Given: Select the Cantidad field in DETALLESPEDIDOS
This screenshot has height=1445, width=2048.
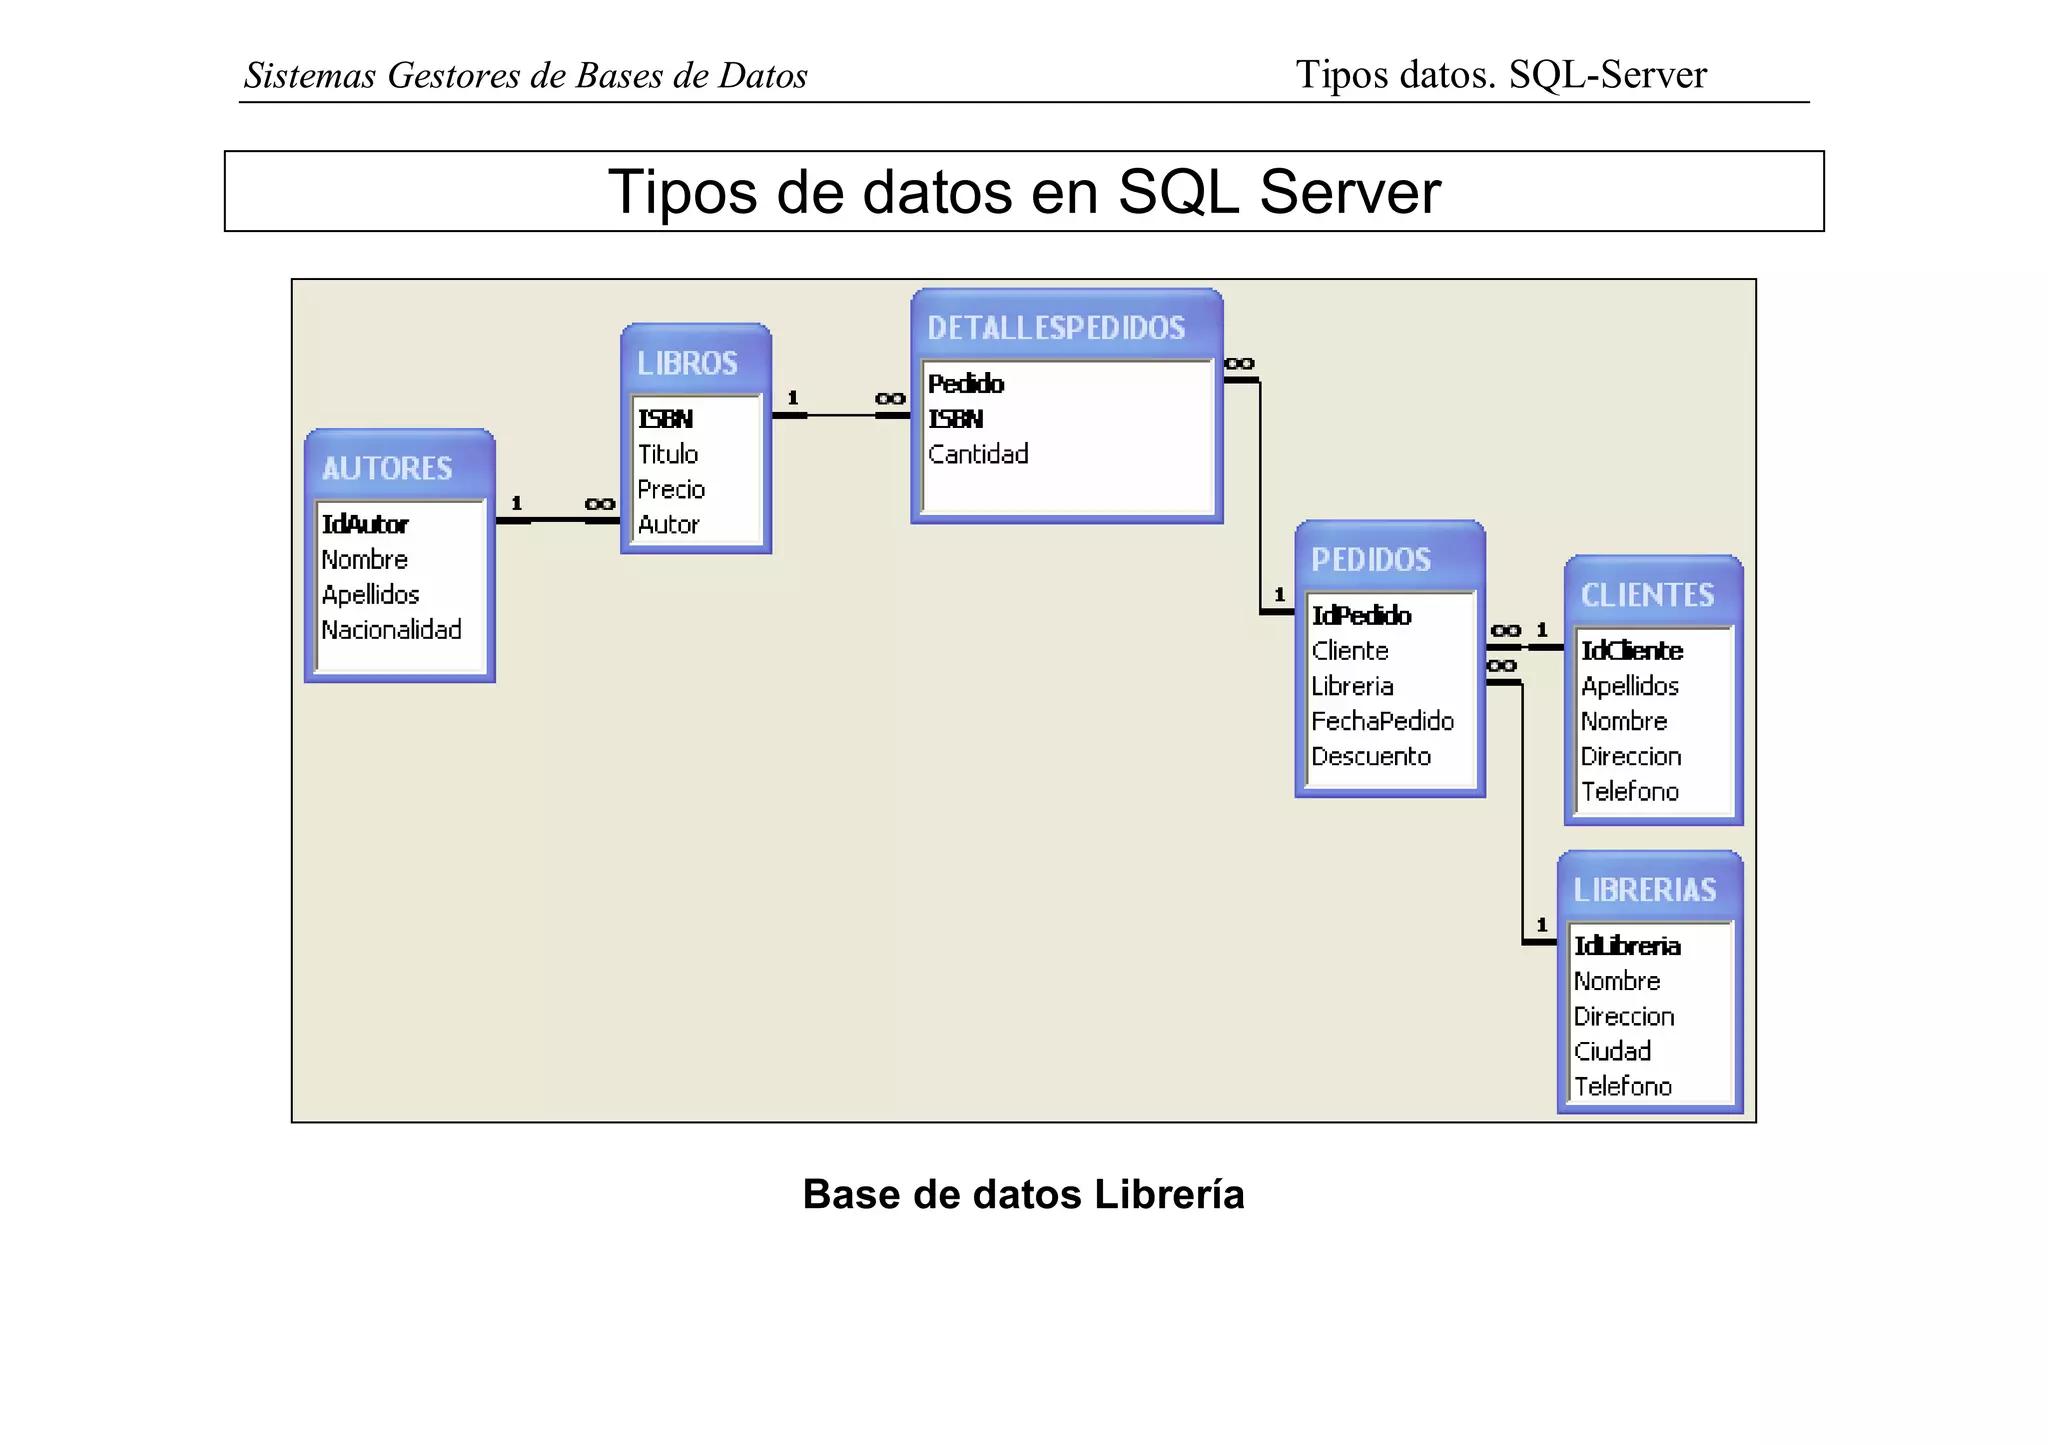Looking at the screenshot, I should pyautogui.click(x=978, y=454).
